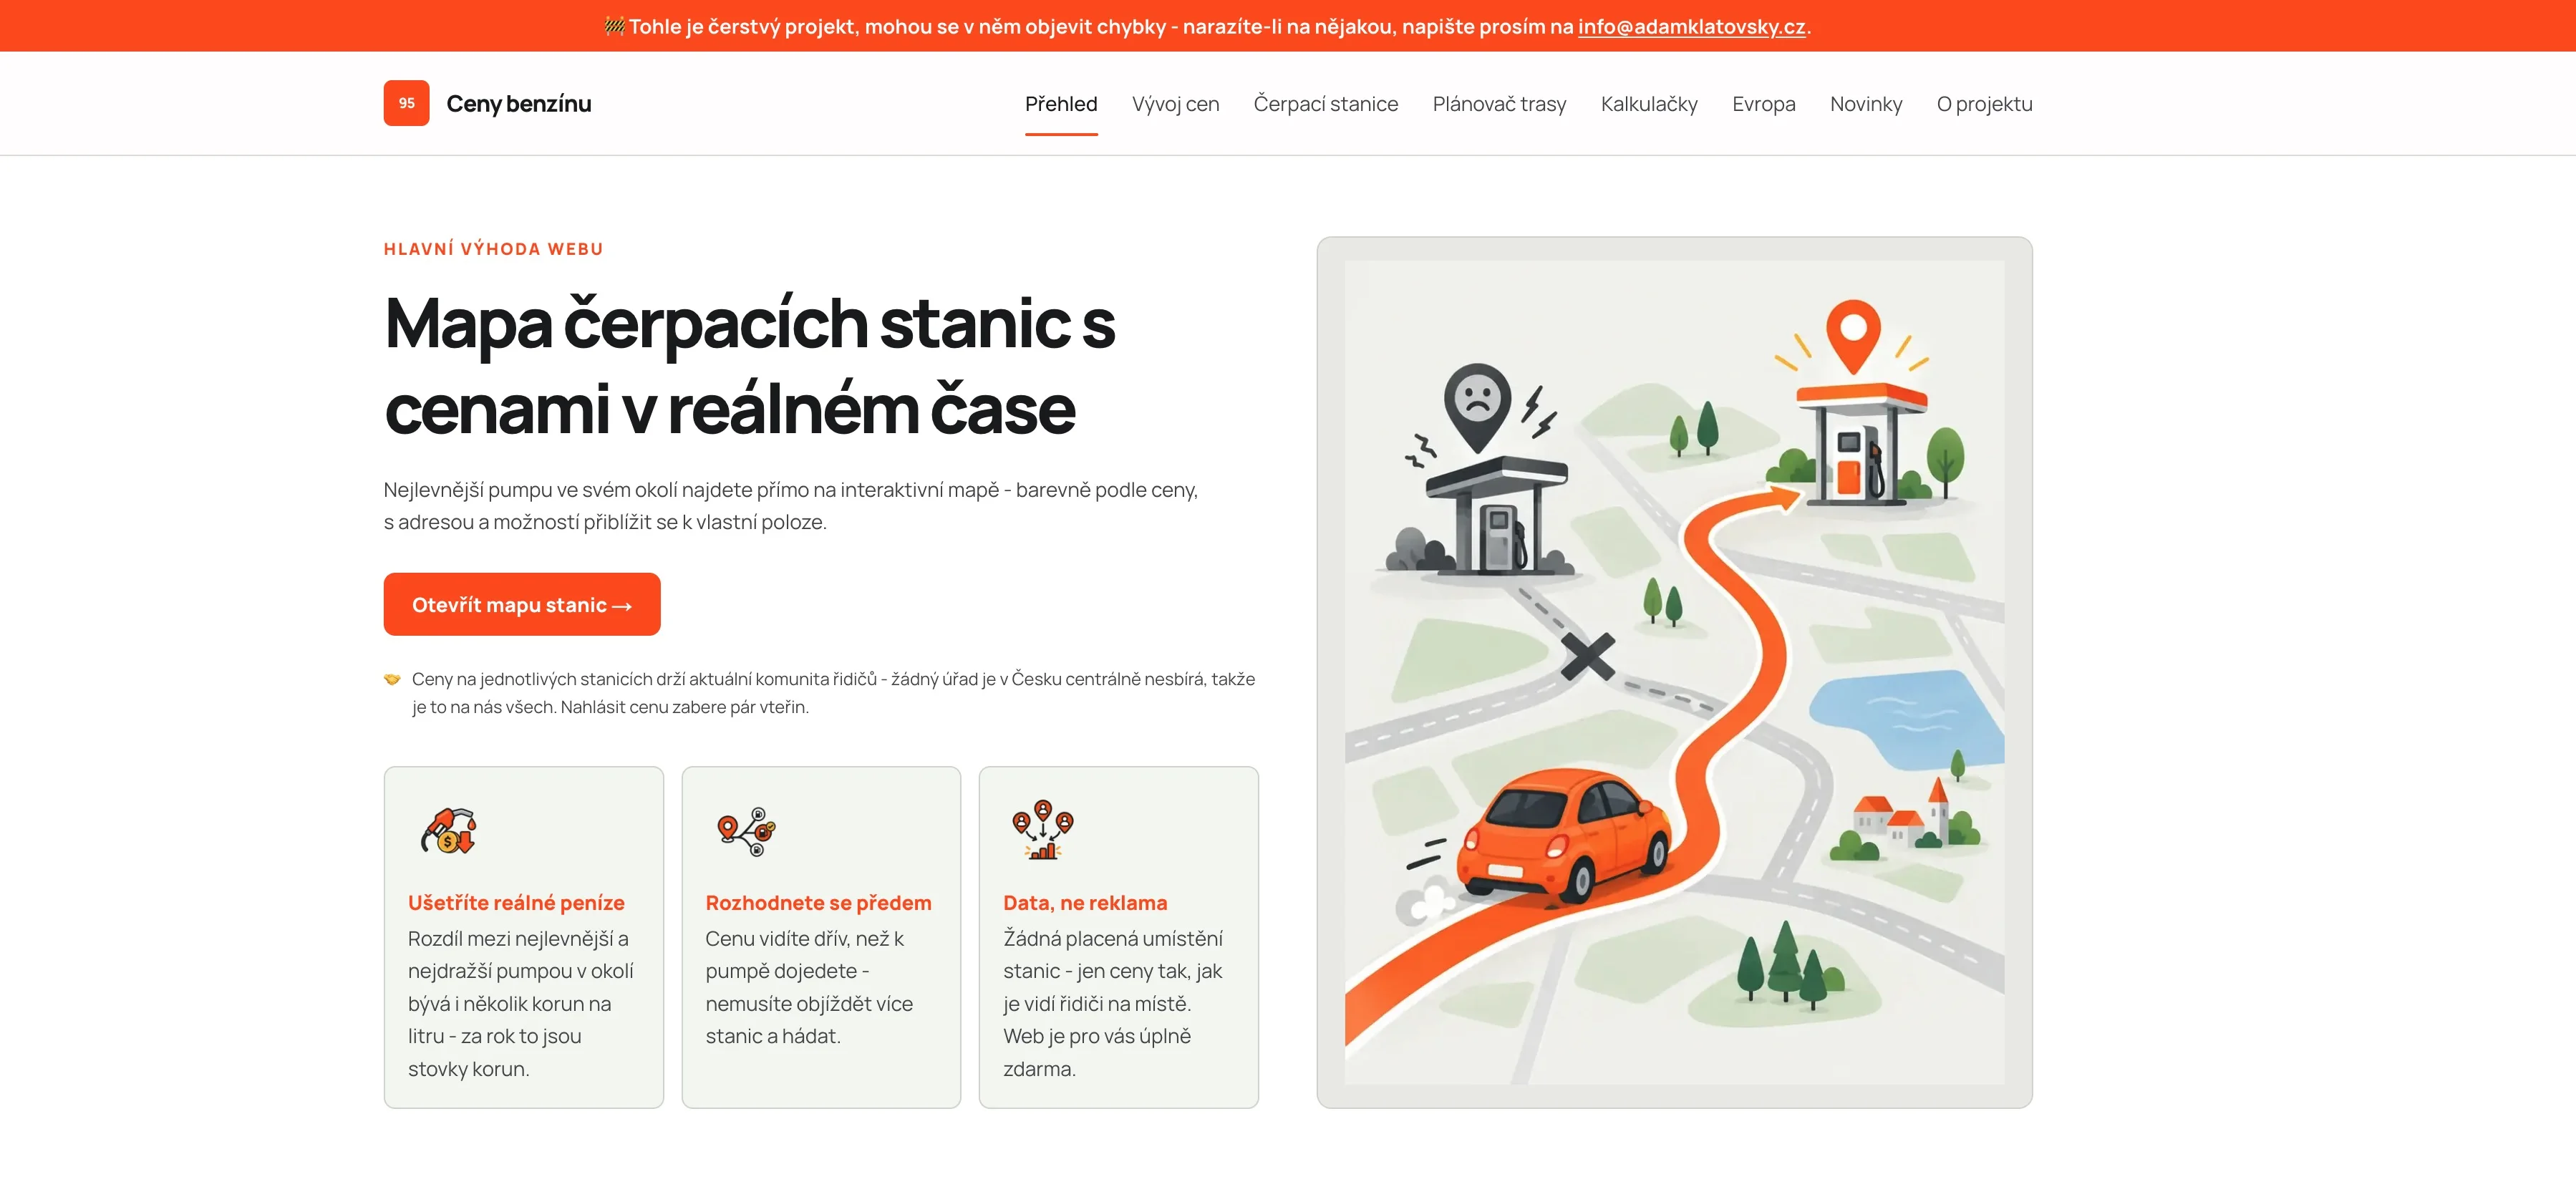Click the Data, ne reklama heading
Screen dimensions: 2576x1187
[x=1085, y=902]
